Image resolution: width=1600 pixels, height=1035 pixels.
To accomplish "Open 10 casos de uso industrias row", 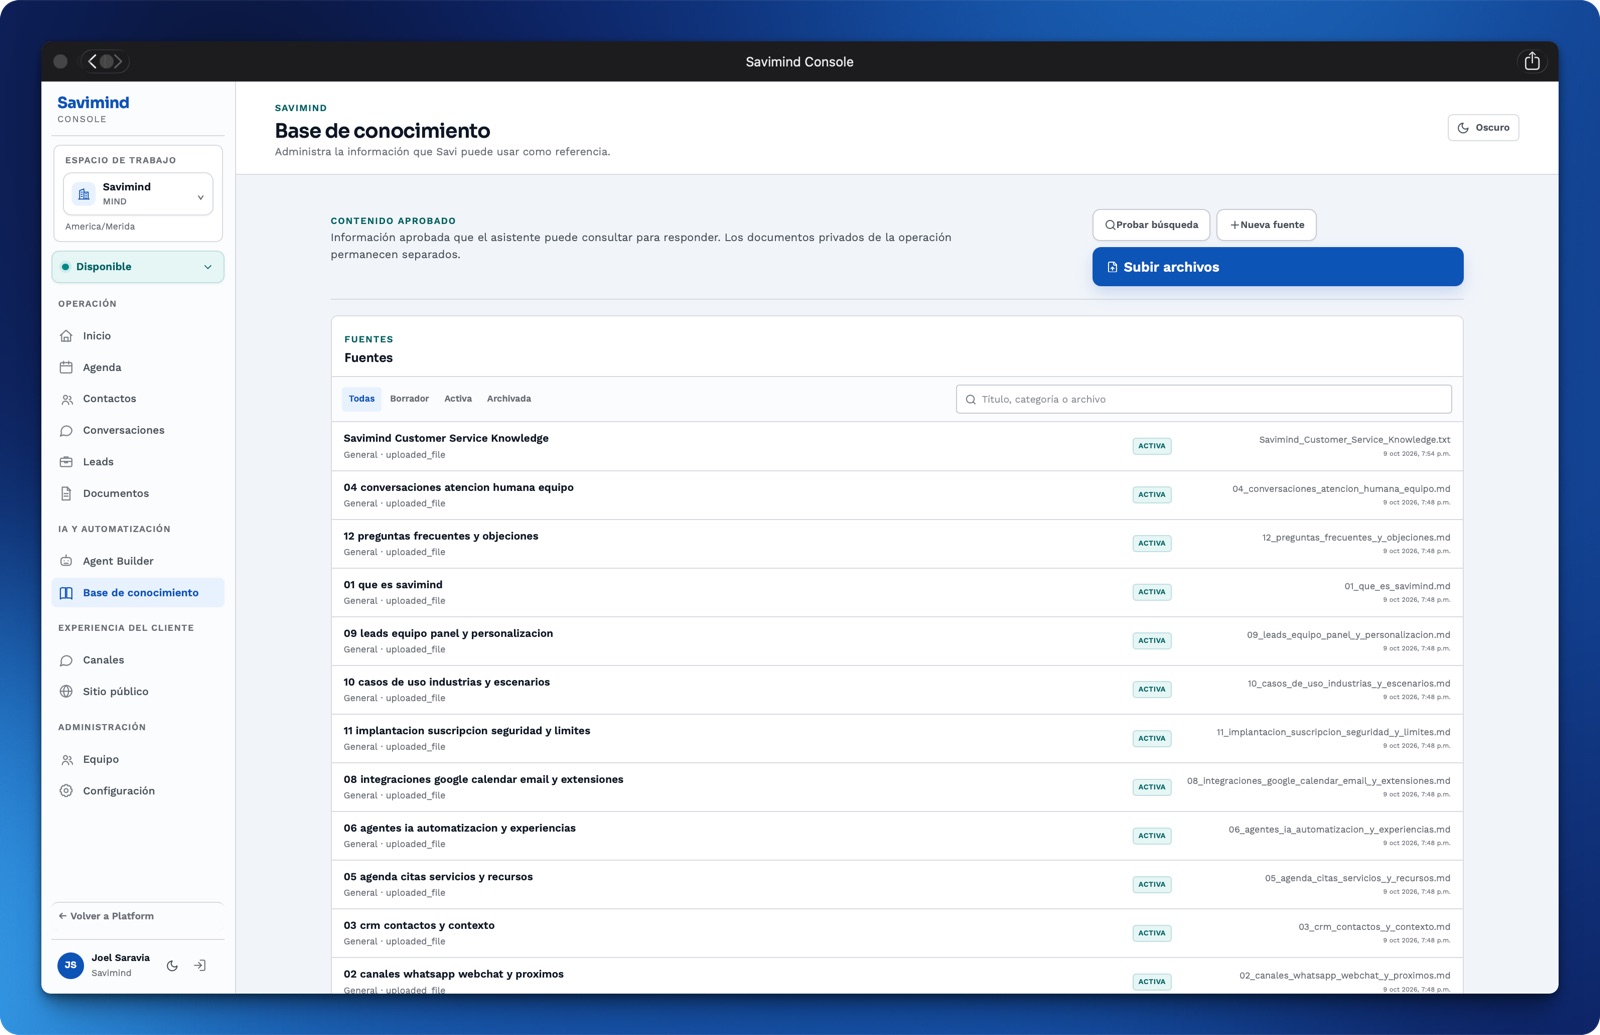I will (x=897, y=690).
